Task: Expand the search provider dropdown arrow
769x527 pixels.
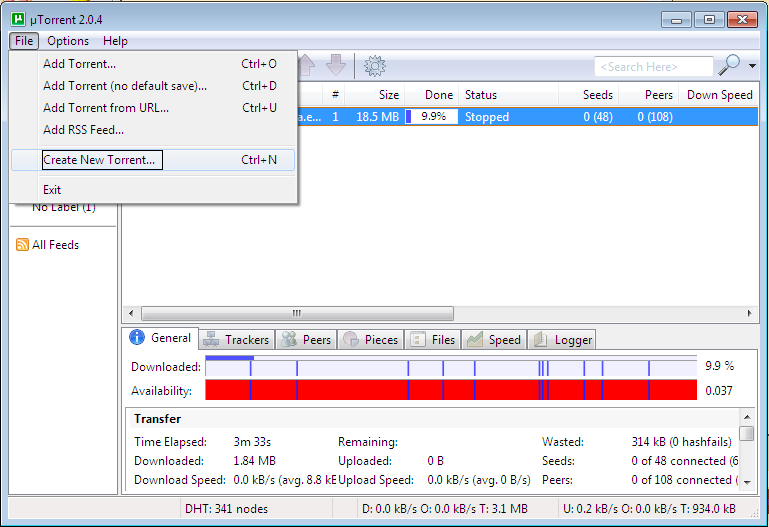Action: [752, 66]
